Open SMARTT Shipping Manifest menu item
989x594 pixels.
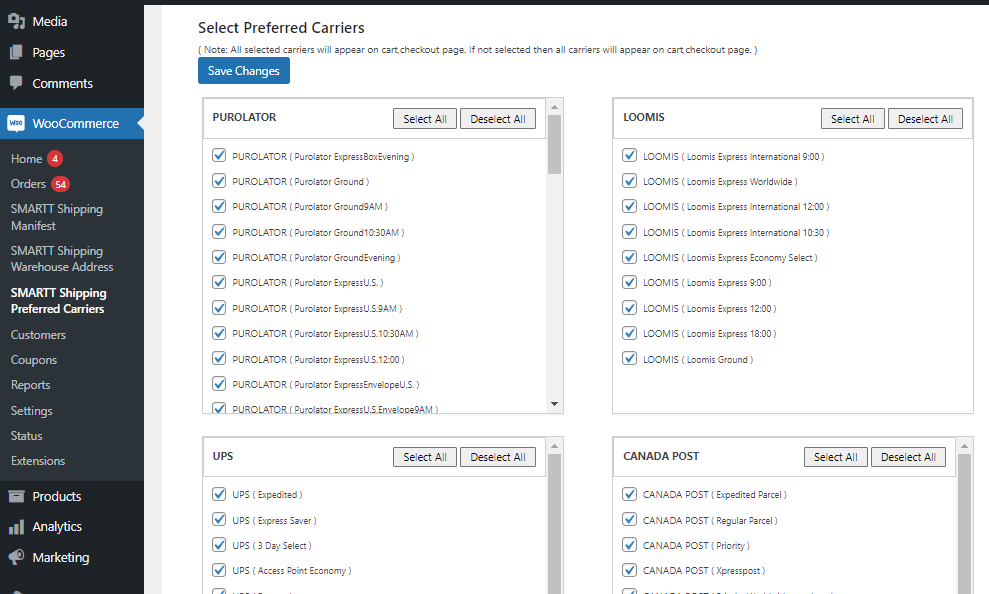(x=57, y=217)
